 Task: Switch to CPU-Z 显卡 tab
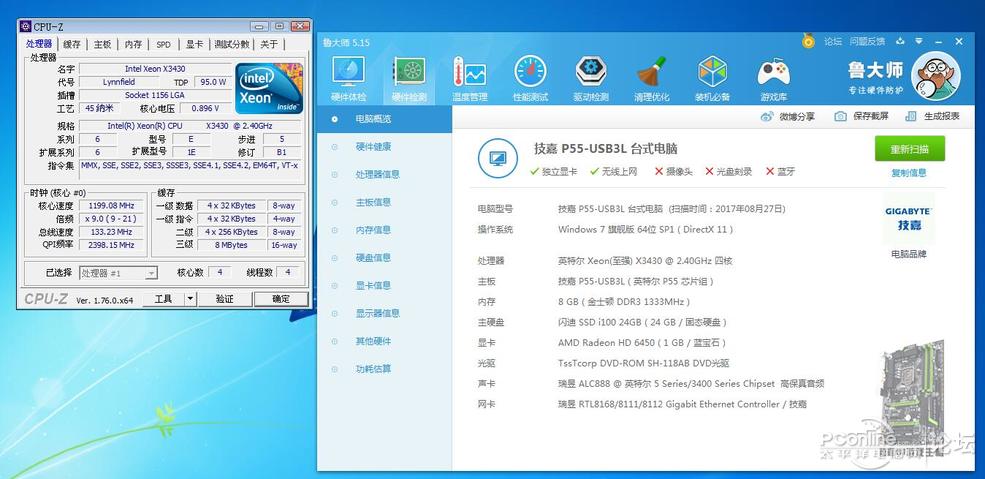pyautogui.click(x=194, y=45)
